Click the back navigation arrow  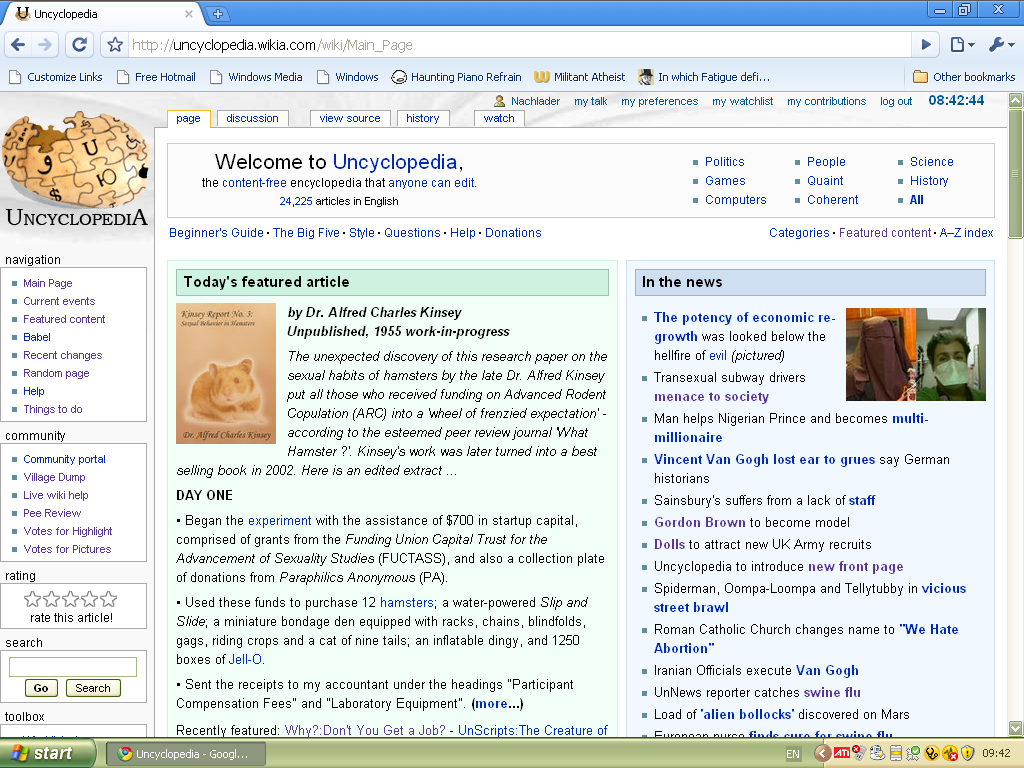coord(17,44)
